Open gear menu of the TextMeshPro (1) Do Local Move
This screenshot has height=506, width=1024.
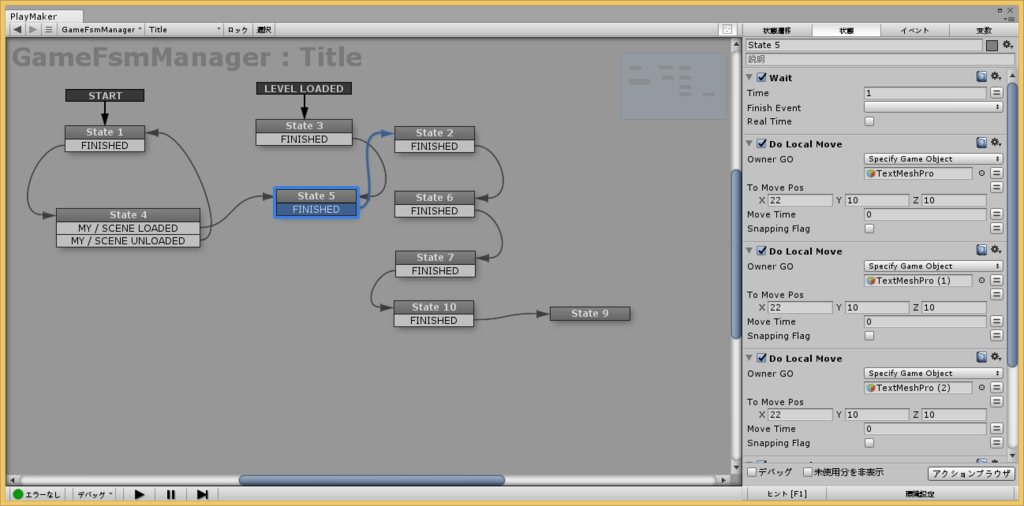995,250
